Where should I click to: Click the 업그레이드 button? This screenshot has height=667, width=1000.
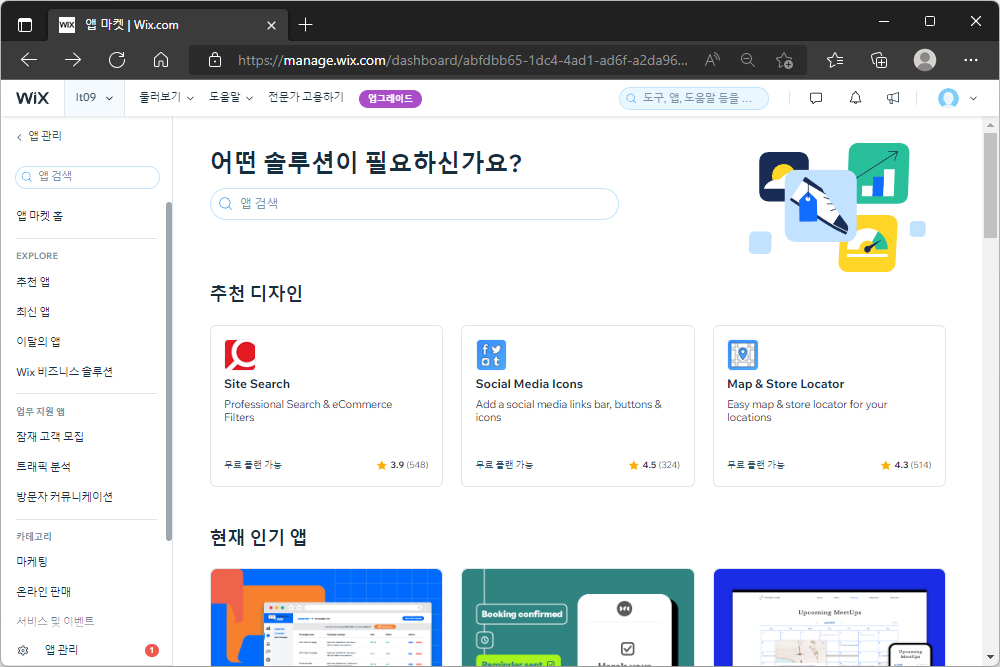(390, 98)
